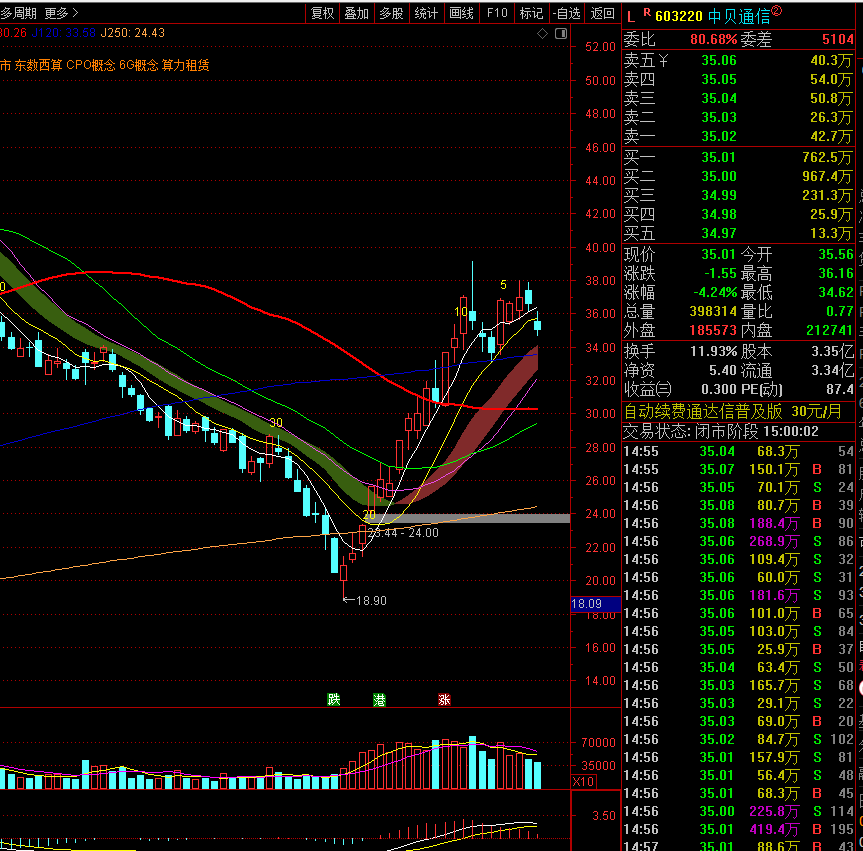Select the 卖四 35.05 ask row

coord(738,80)
